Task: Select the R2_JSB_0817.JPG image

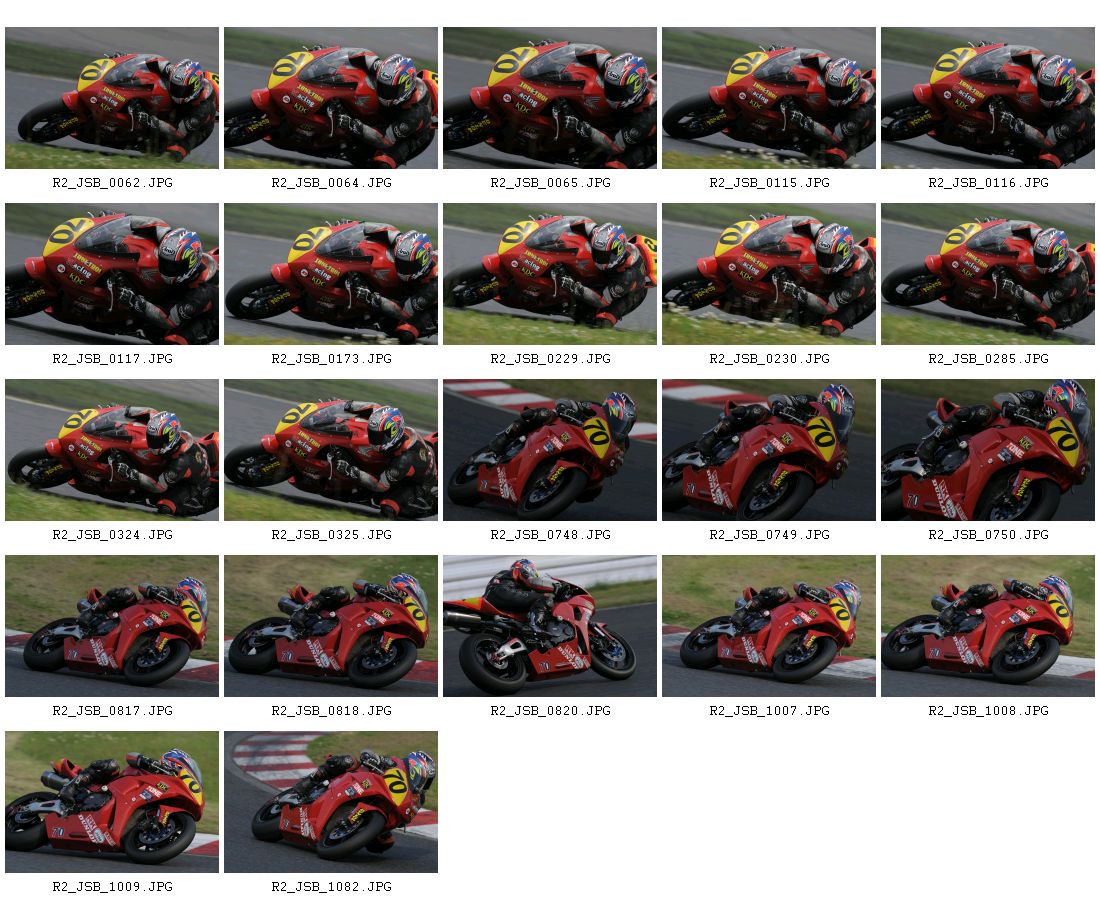Action: pyautogui.click(x=112, y=626)
